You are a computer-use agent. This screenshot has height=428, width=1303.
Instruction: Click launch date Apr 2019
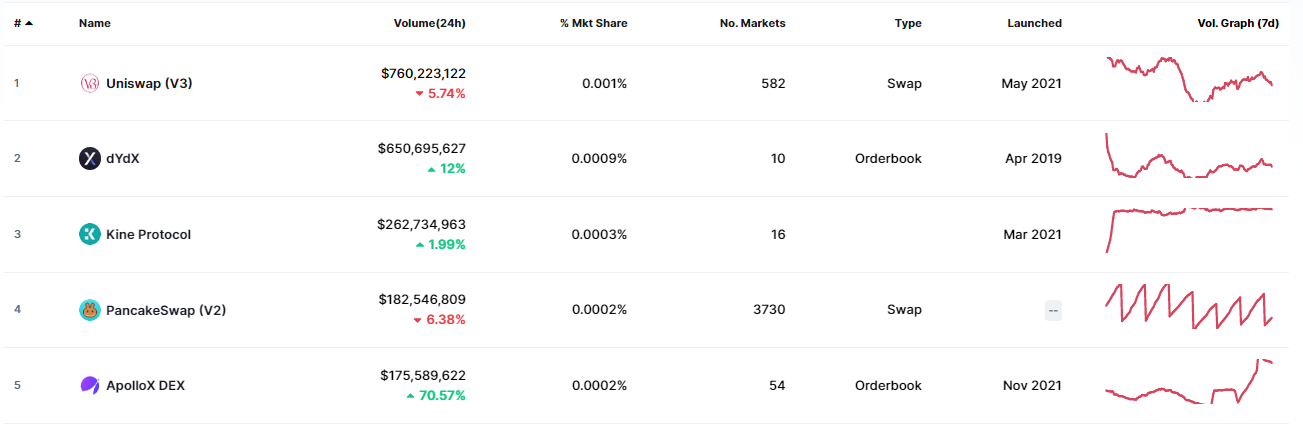(1034, 158)
